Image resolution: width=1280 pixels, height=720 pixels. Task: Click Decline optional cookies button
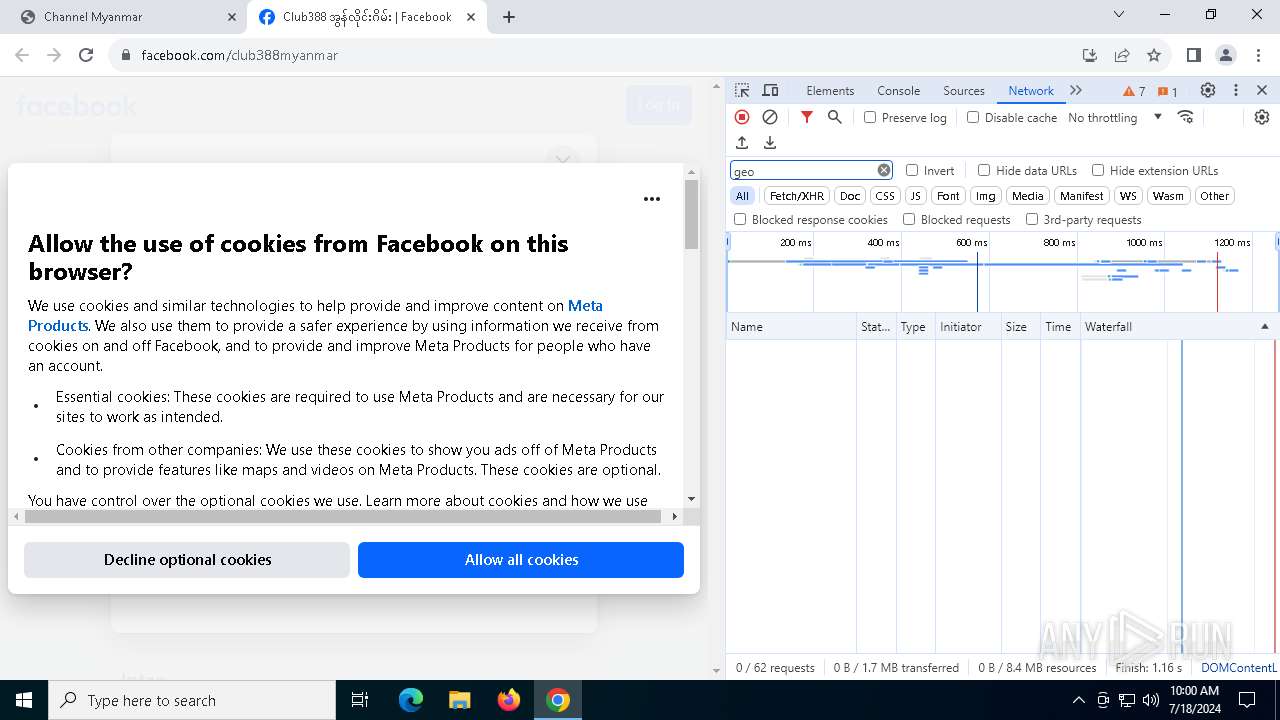(x=187, y=560)
